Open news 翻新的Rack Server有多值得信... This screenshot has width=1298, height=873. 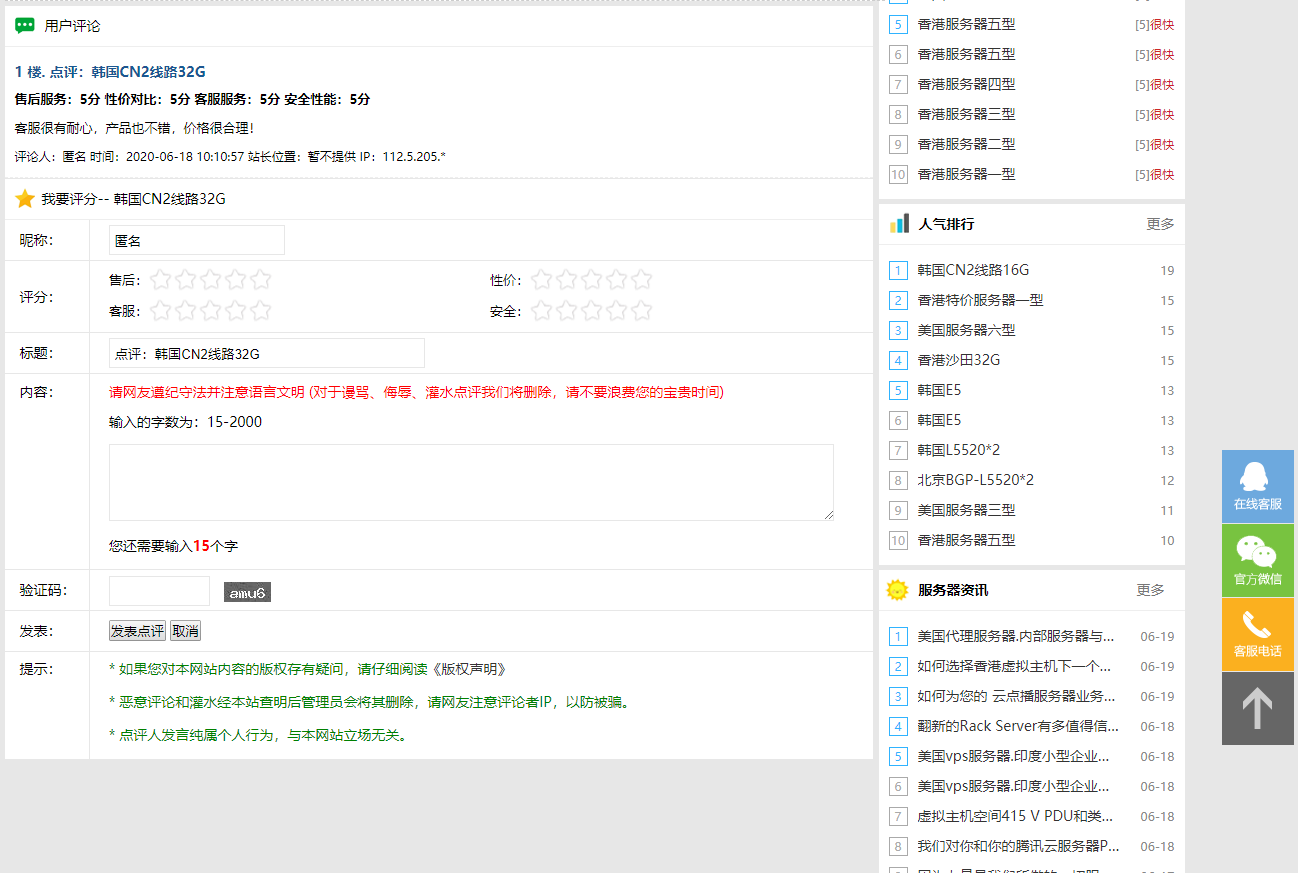[x=1018, y=726]
